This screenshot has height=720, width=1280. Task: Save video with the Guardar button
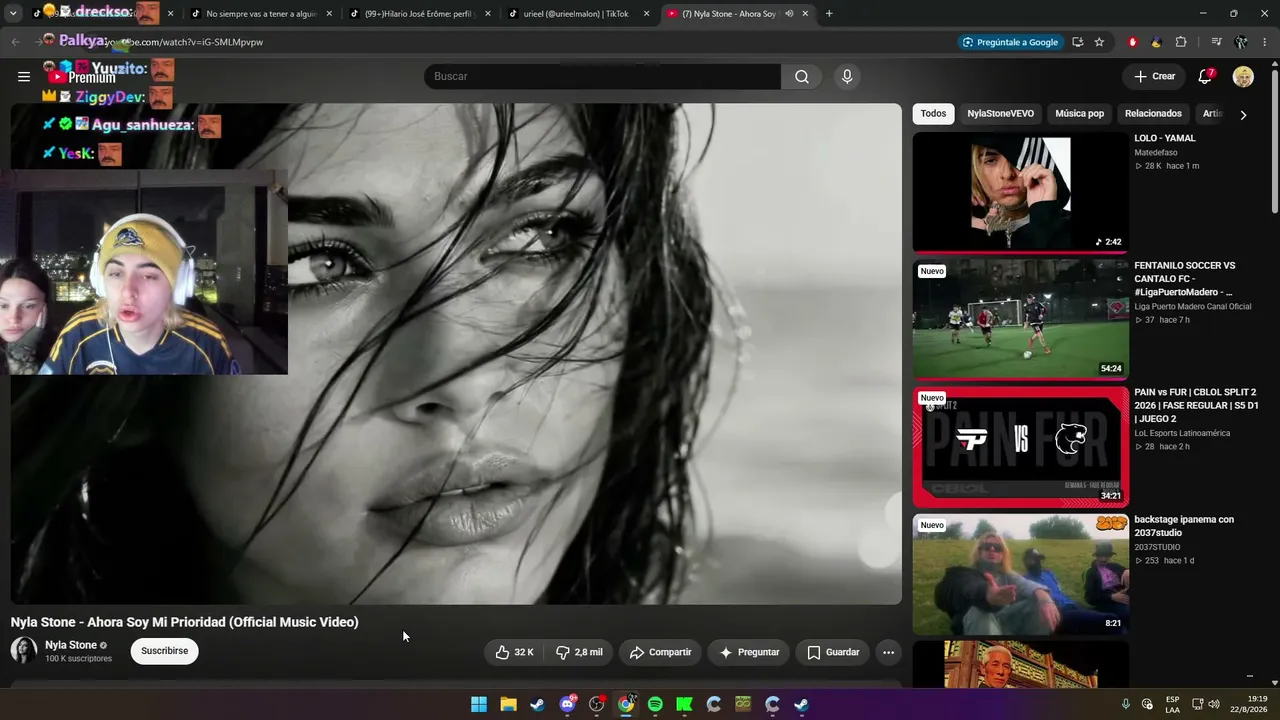(x=833, y=652)
